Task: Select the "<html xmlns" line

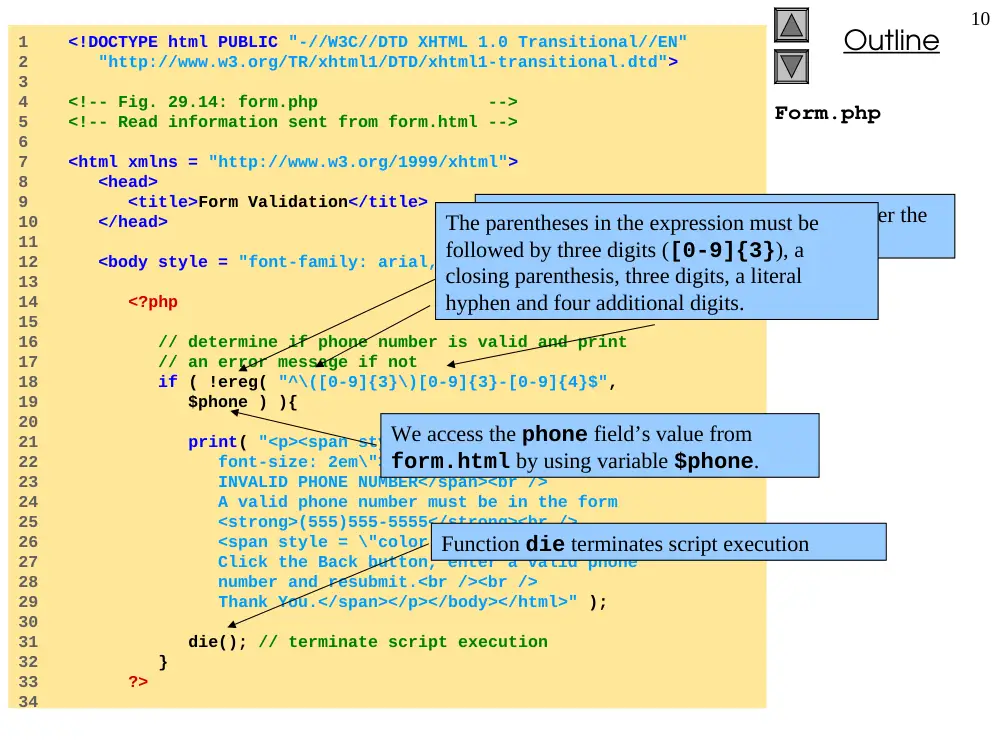Action: pos(293,162)
